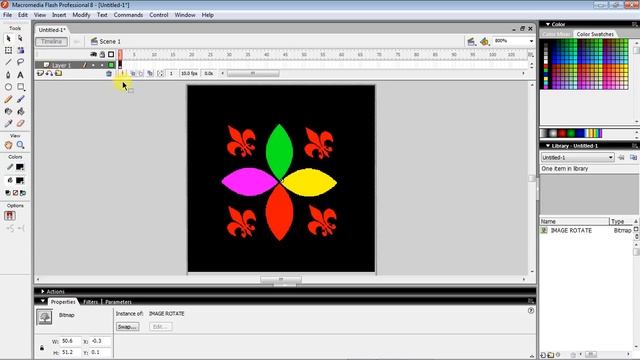This screenshot has width=640, height=360.
Task: Collapse the Properties panel
Action: tap(42, 301)
